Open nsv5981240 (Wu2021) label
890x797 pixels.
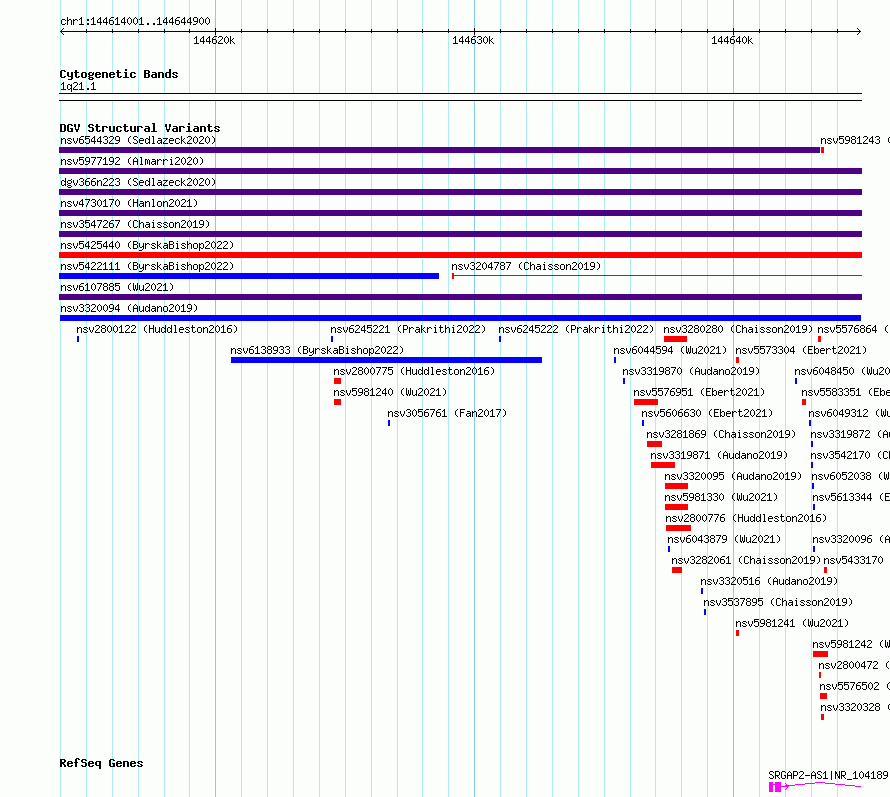[391, 392]
